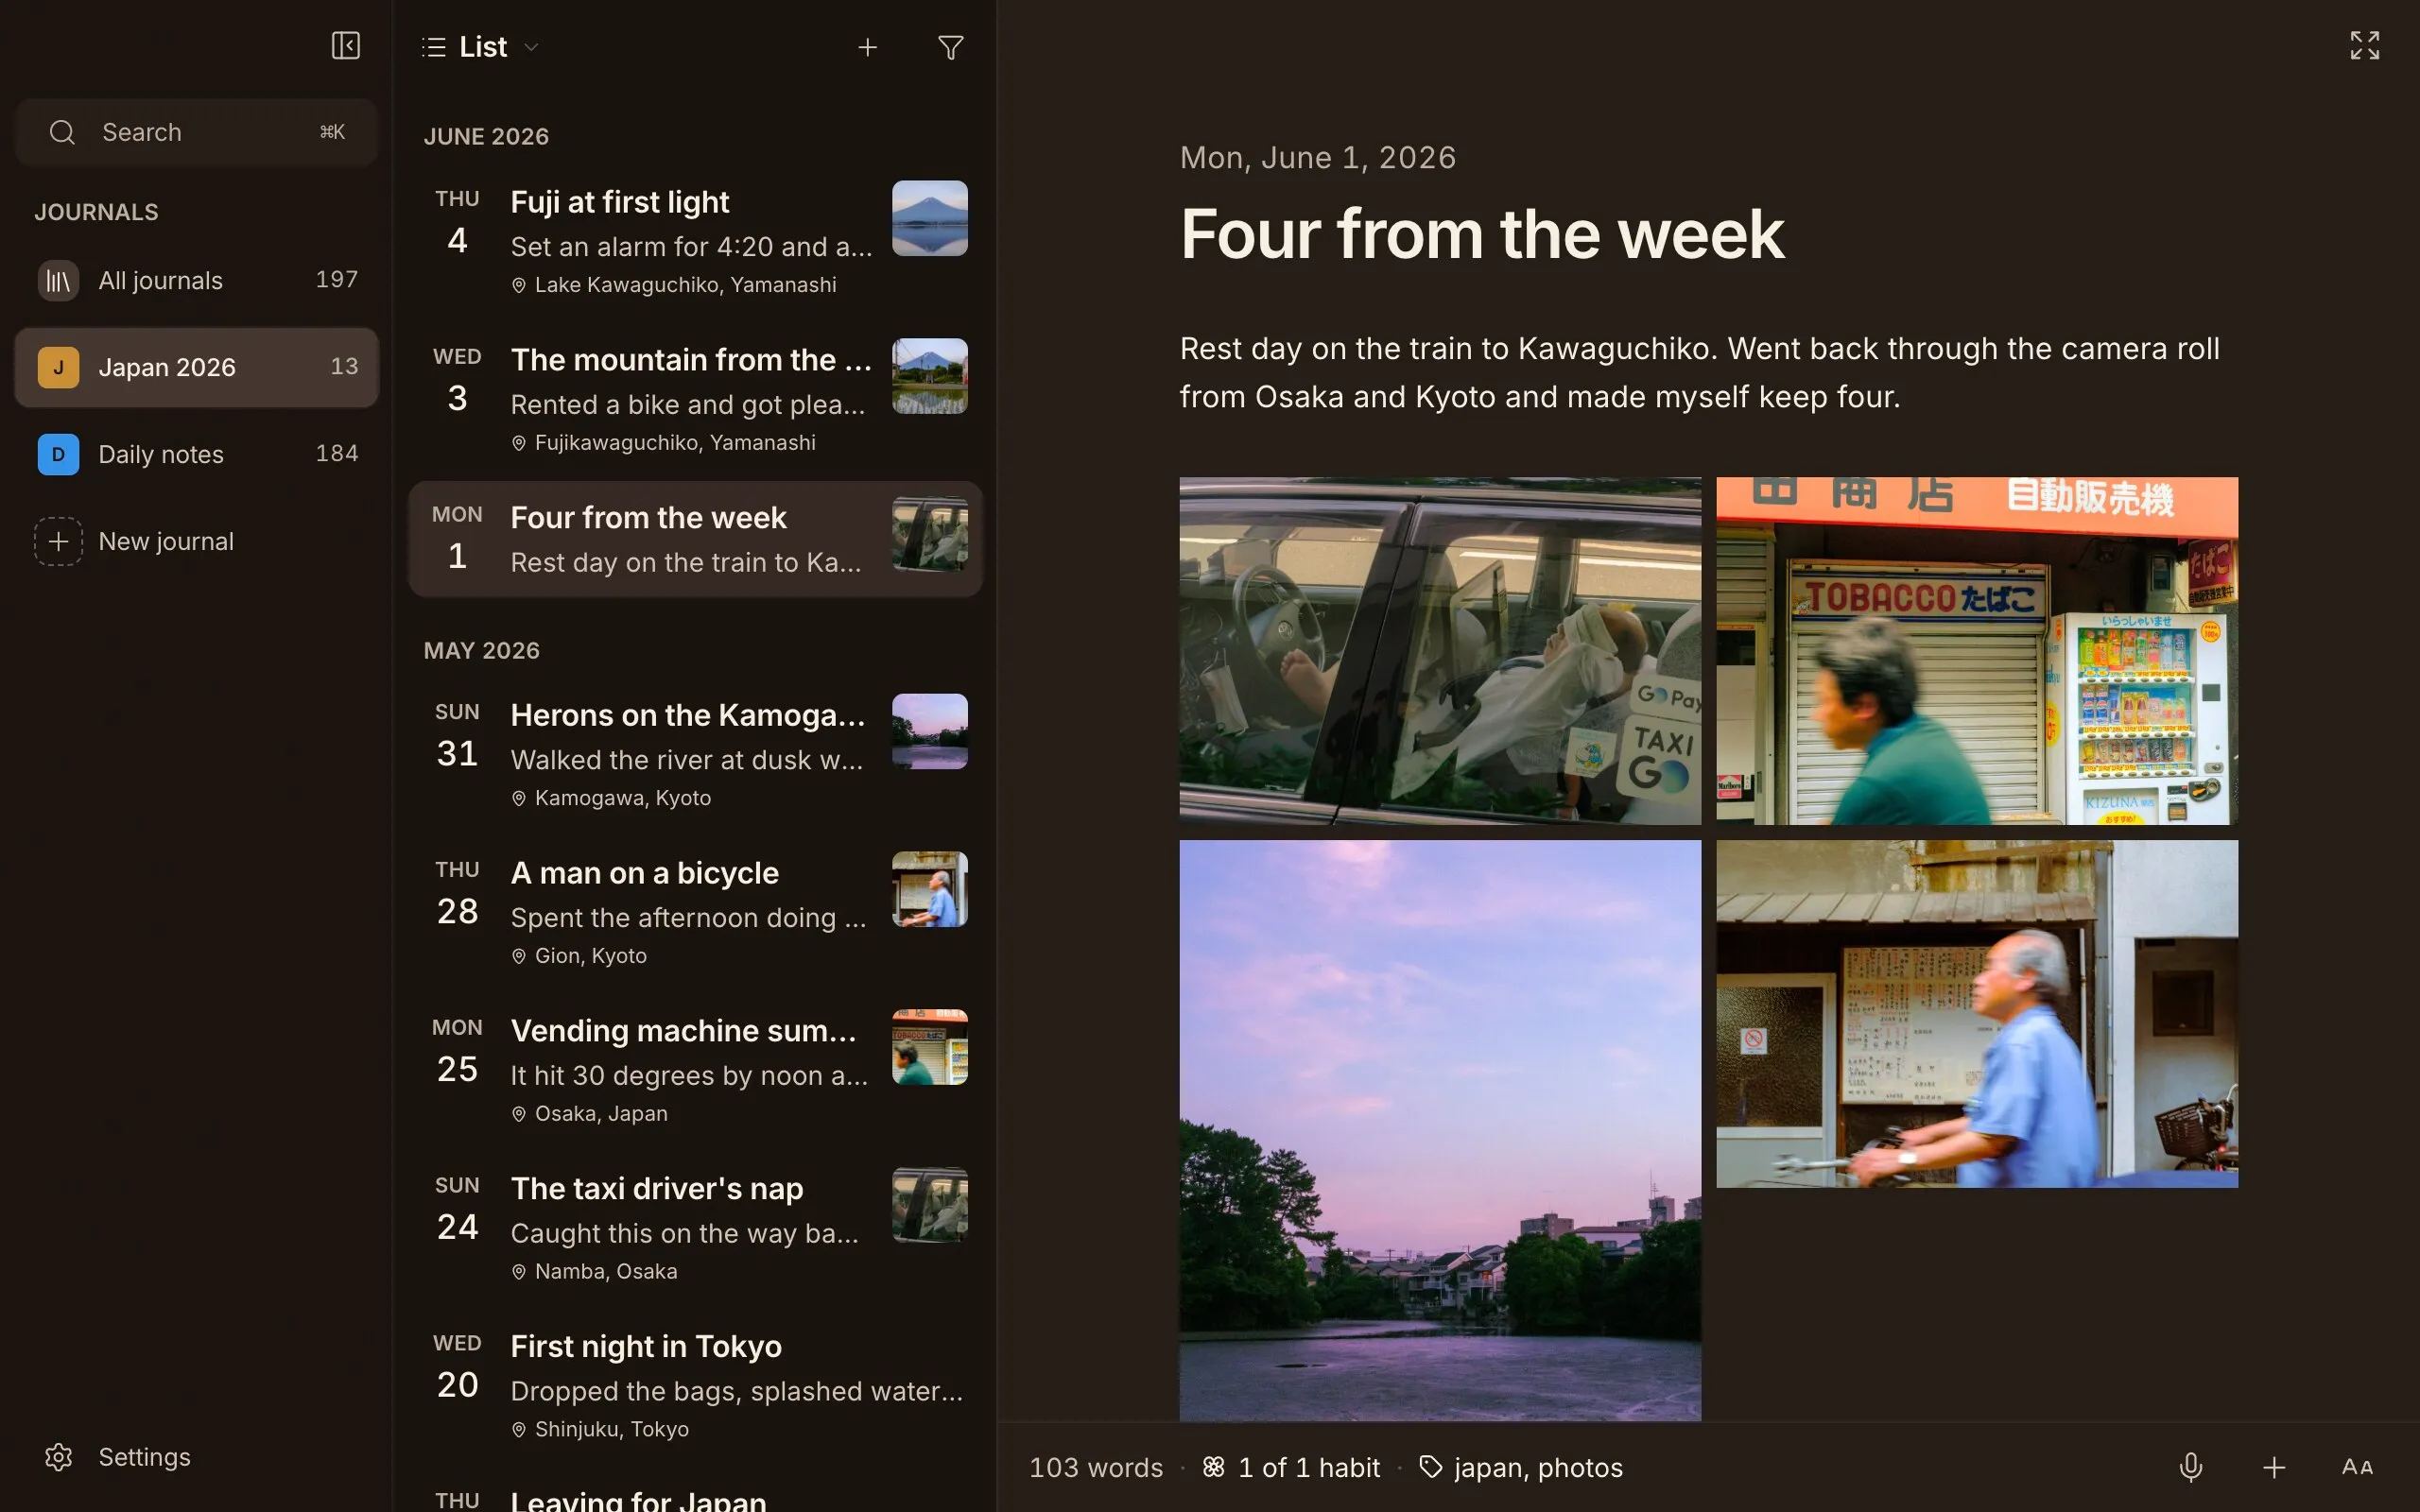Start voice dictation with the microphone icon

tap(2190, 1467)
